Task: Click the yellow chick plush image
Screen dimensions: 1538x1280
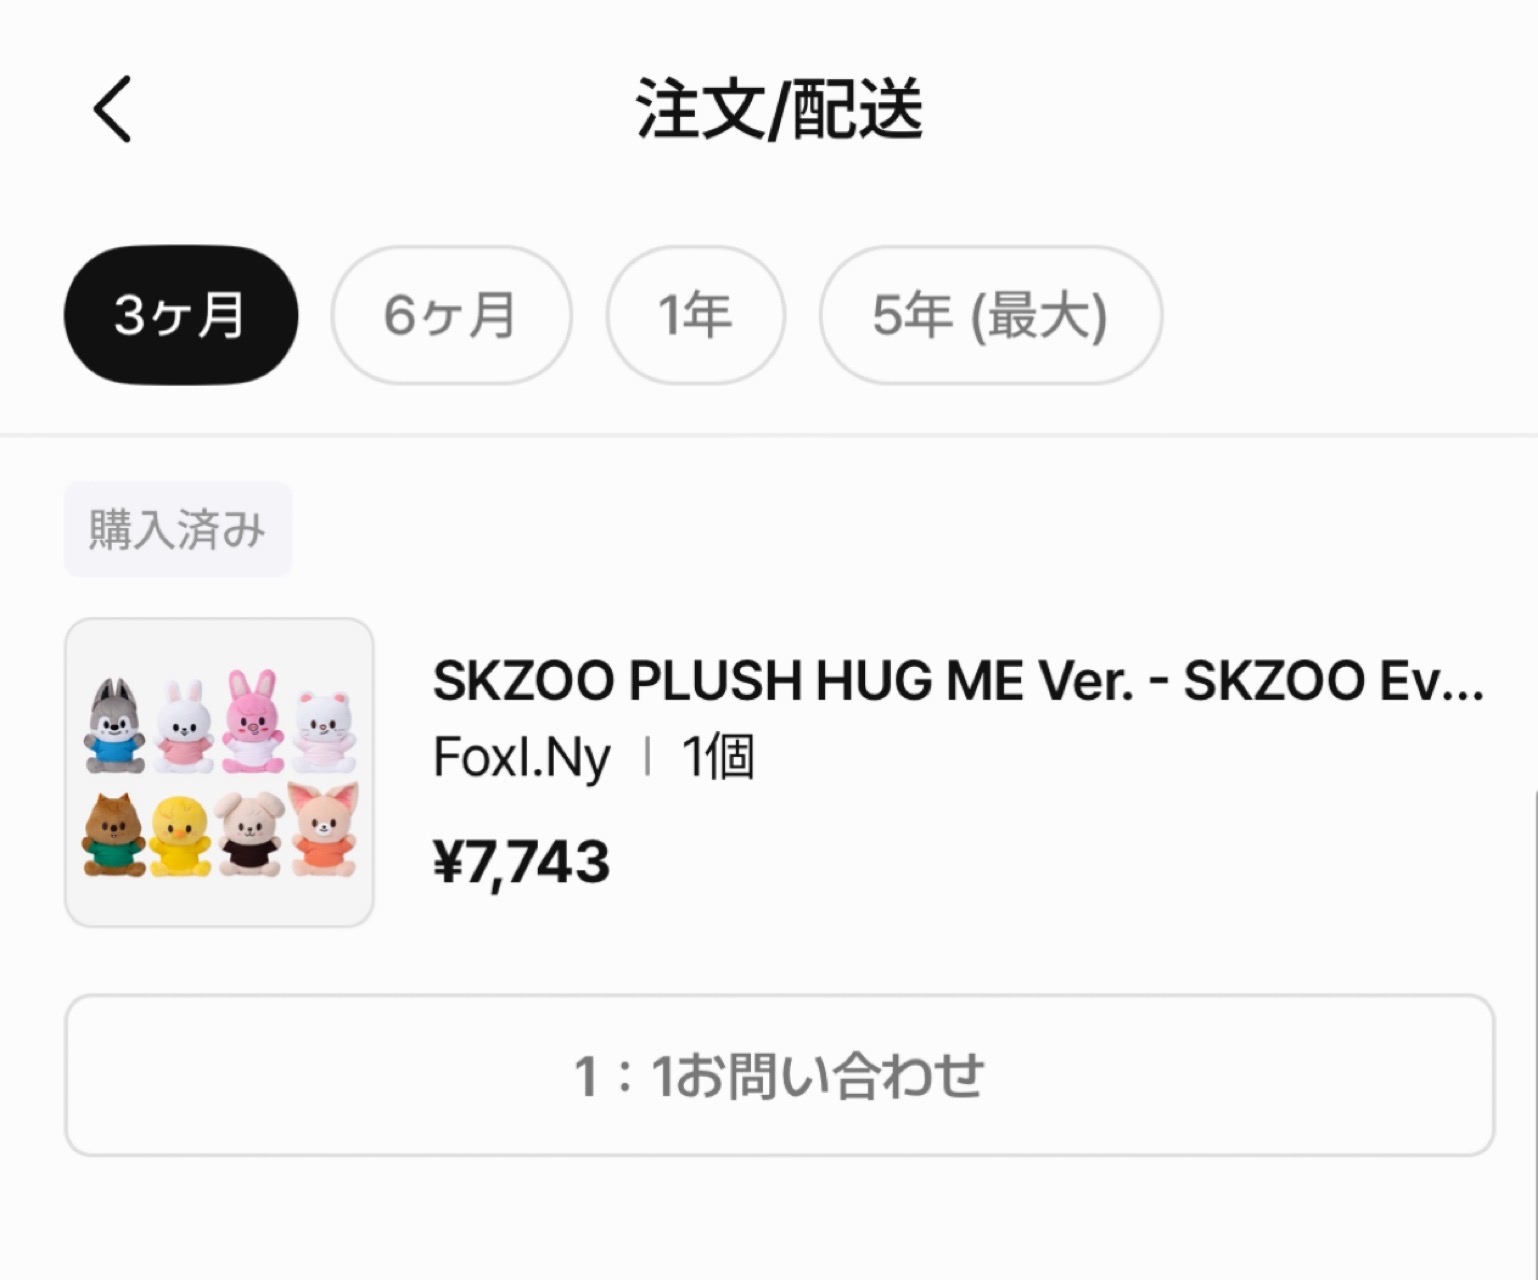Action: [x=181, y=836]
